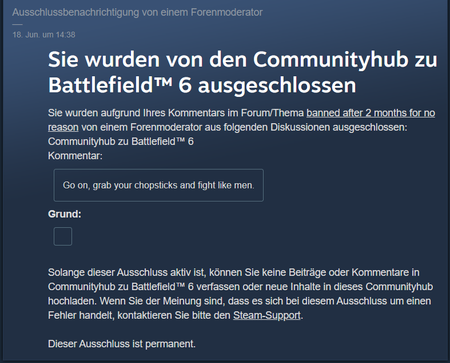Image resolution: width=450 pixels, height=363 pixels.
Task: Click the Kommentar: label
Action: (75, 156)
